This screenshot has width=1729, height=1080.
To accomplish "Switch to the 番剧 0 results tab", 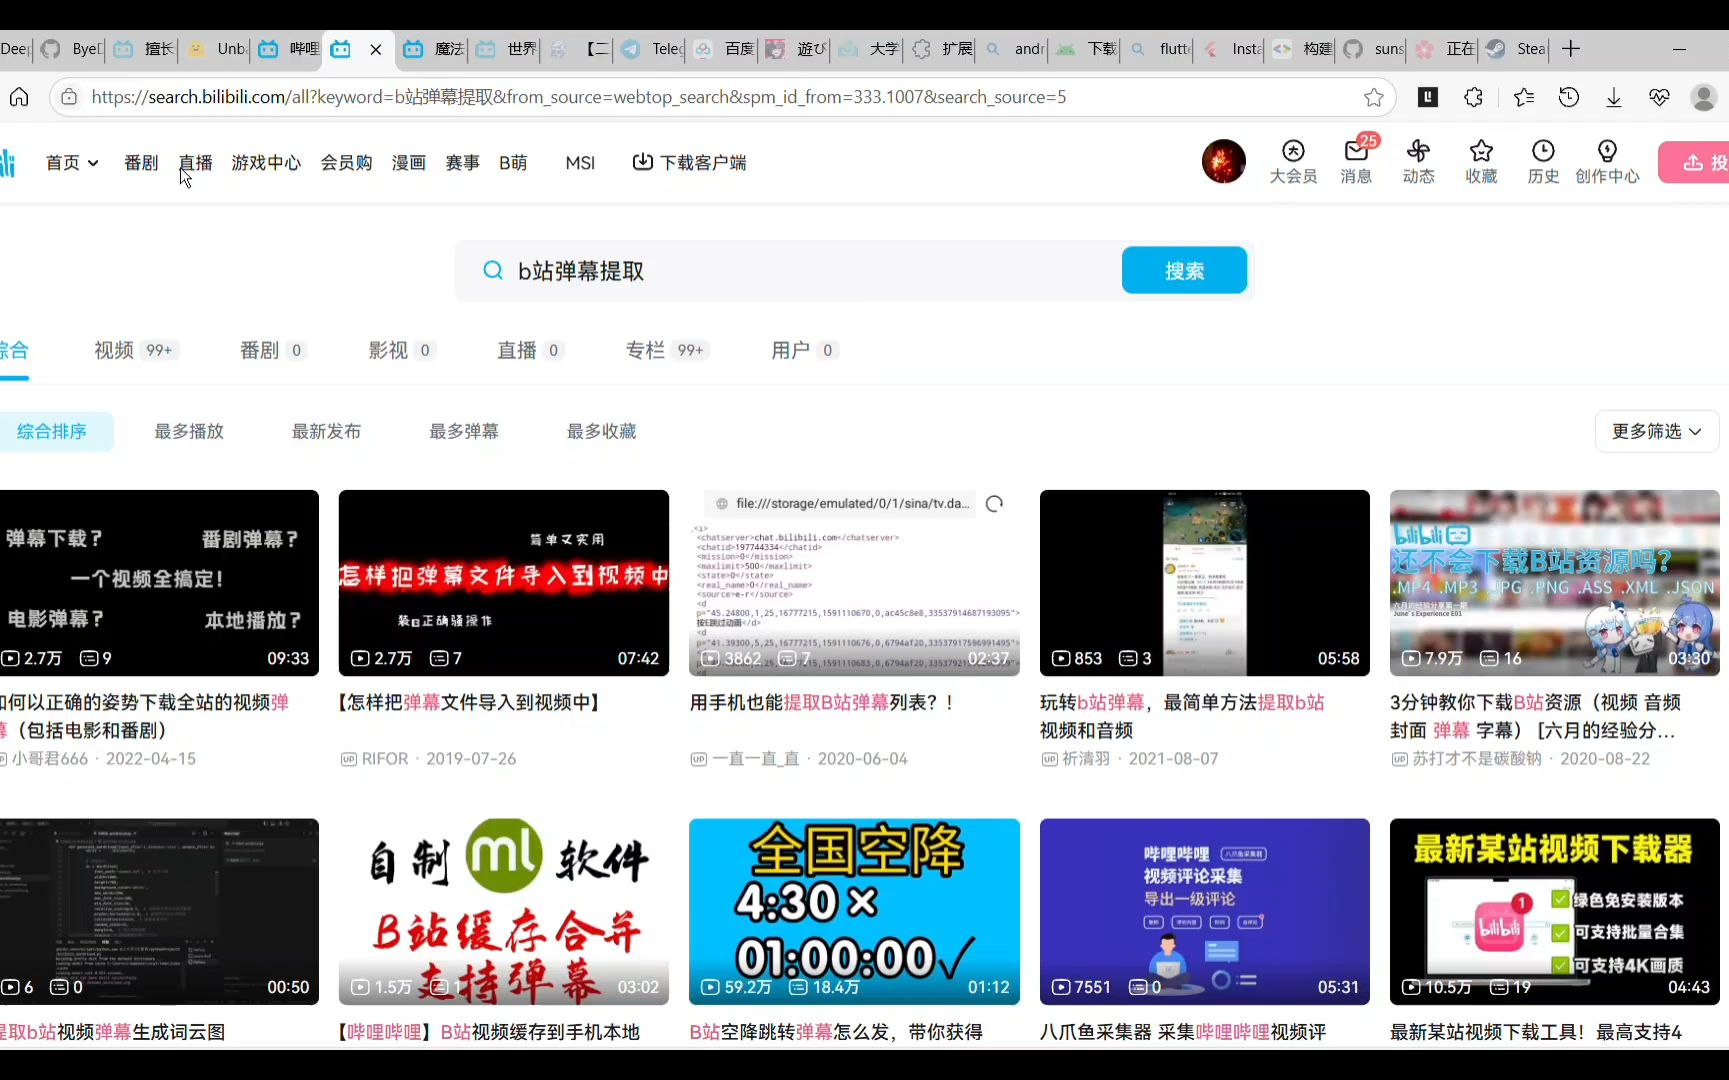I will (272, 350).
